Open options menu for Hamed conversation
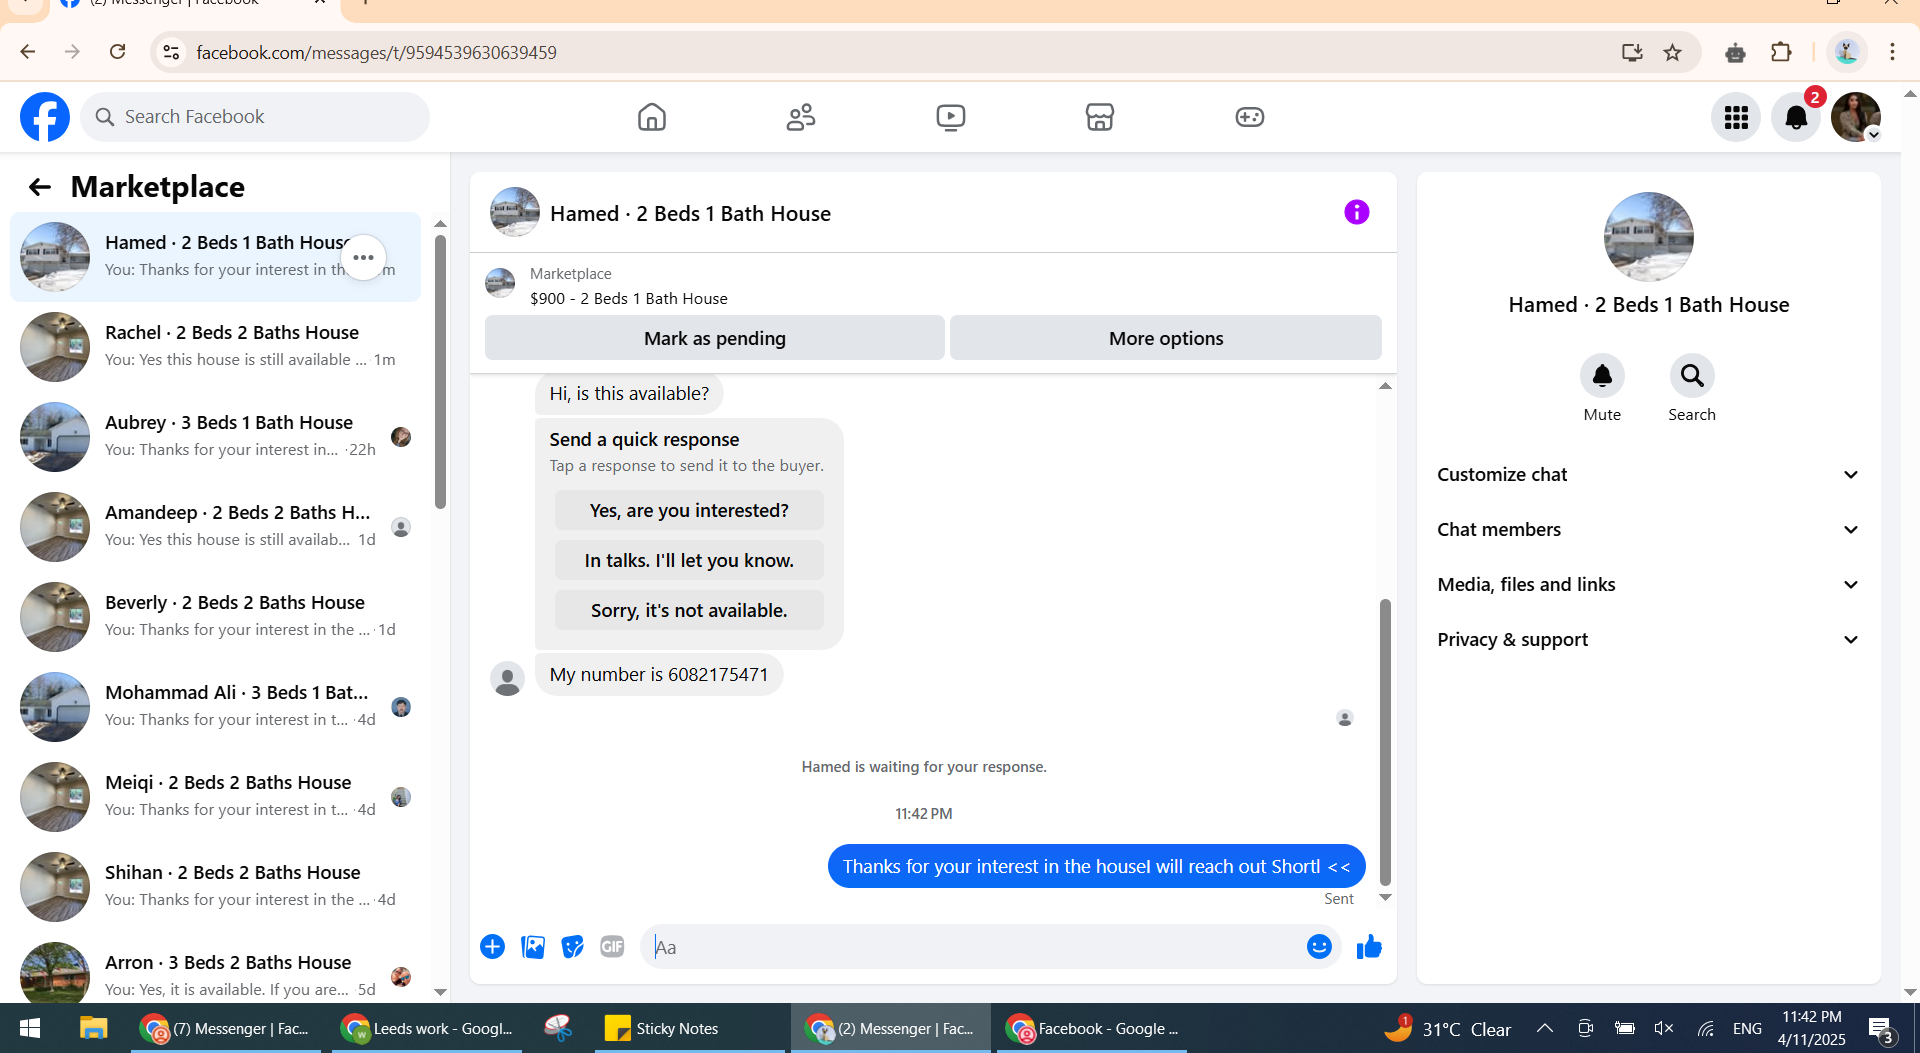 click(x=363, y=258)
